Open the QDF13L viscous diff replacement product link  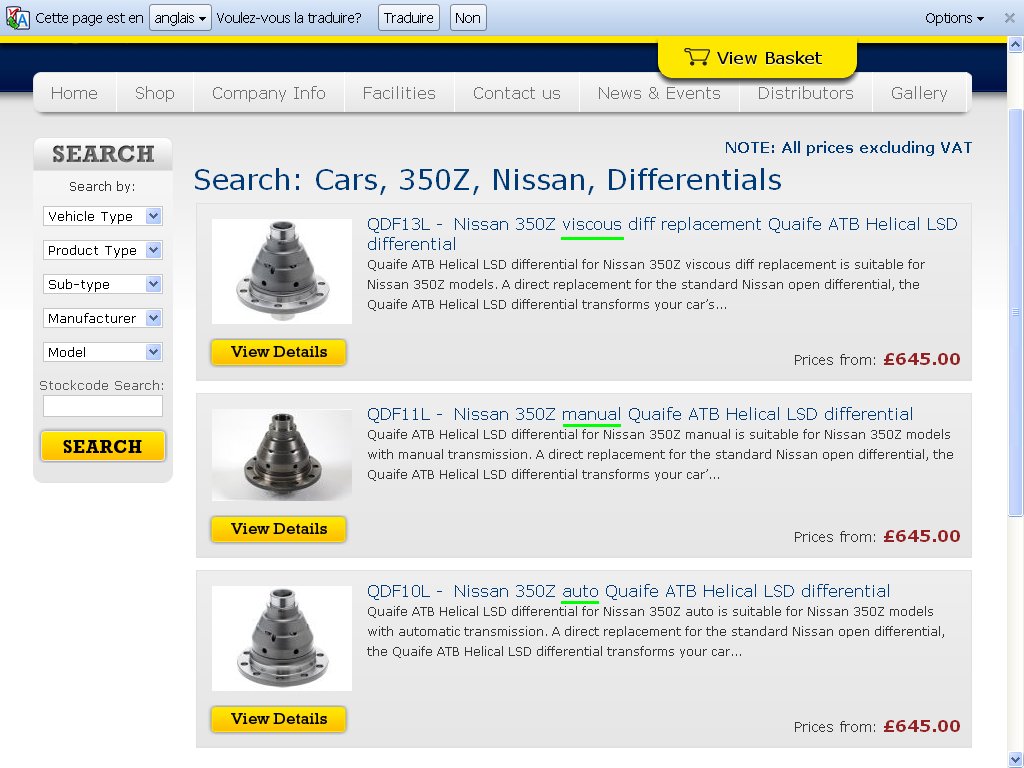[662, 234]
